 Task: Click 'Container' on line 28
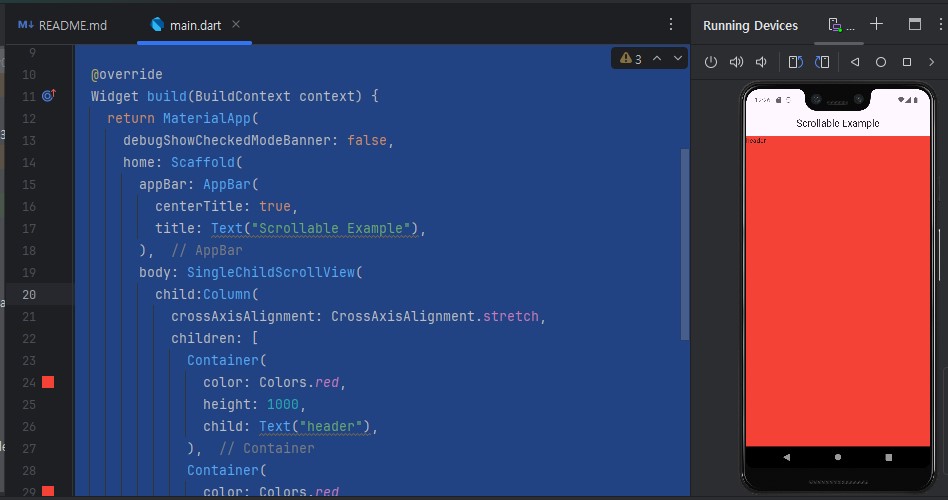(223, 470)
